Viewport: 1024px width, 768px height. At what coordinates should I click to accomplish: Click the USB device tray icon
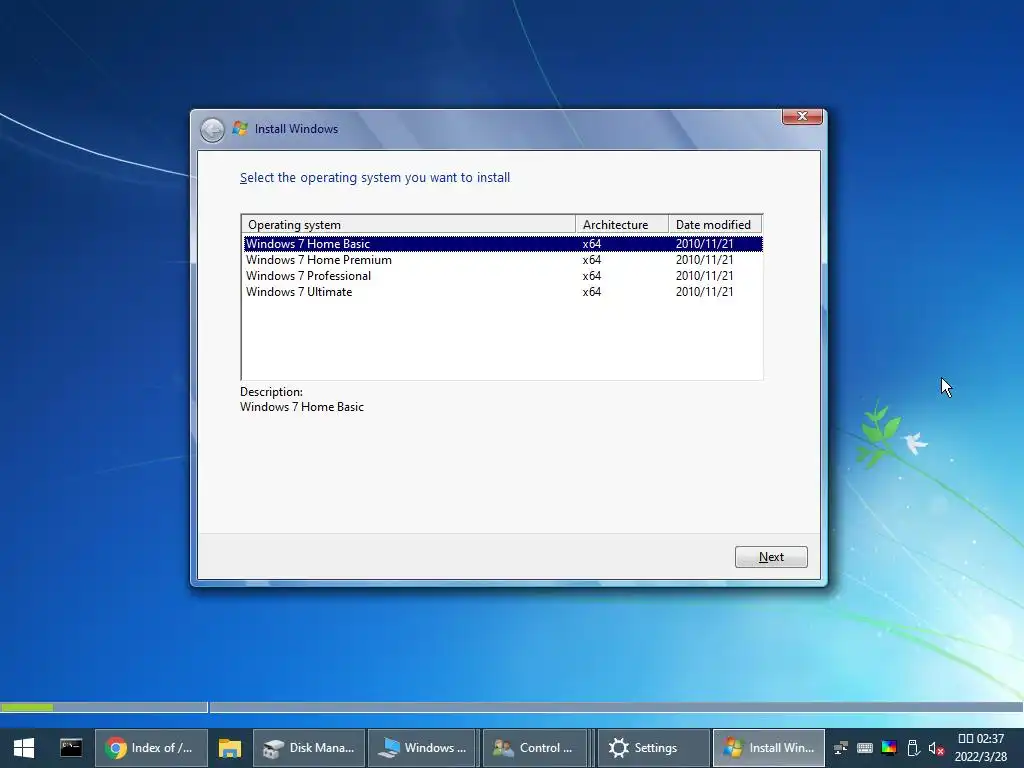pos(913,748)
